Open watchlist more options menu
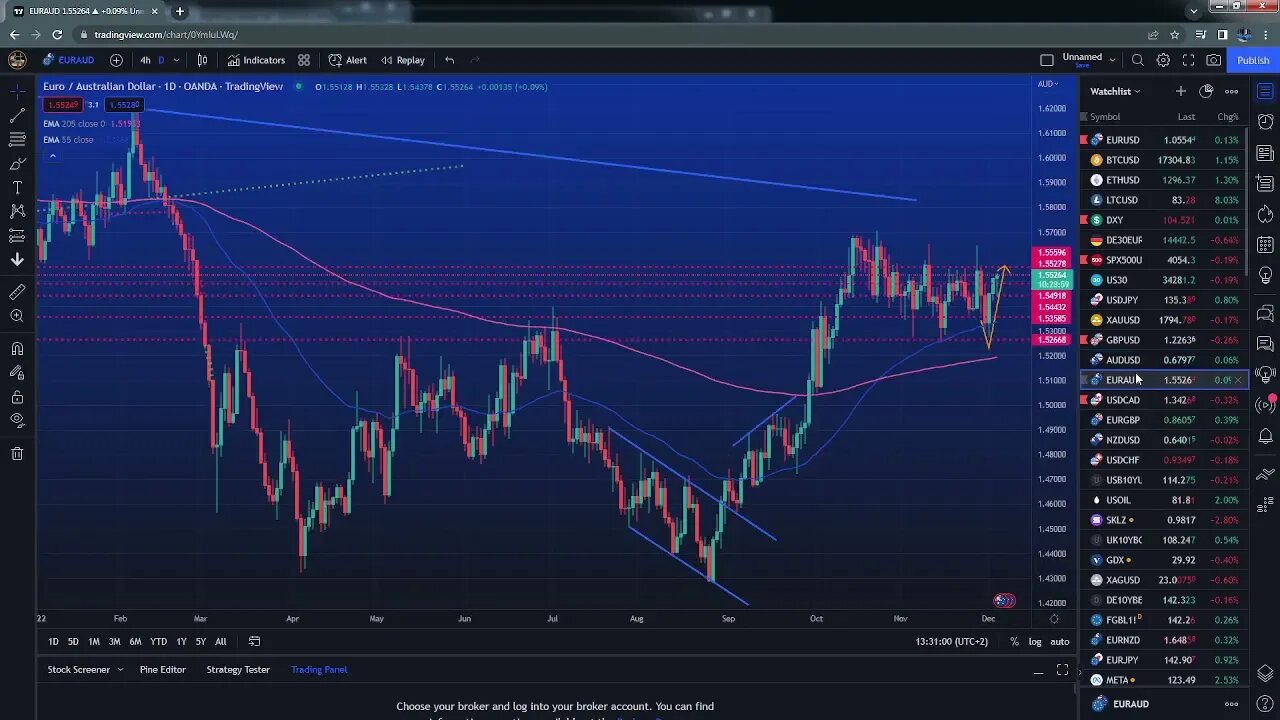The image size is (1280, 720). (x=1231, y=91)
